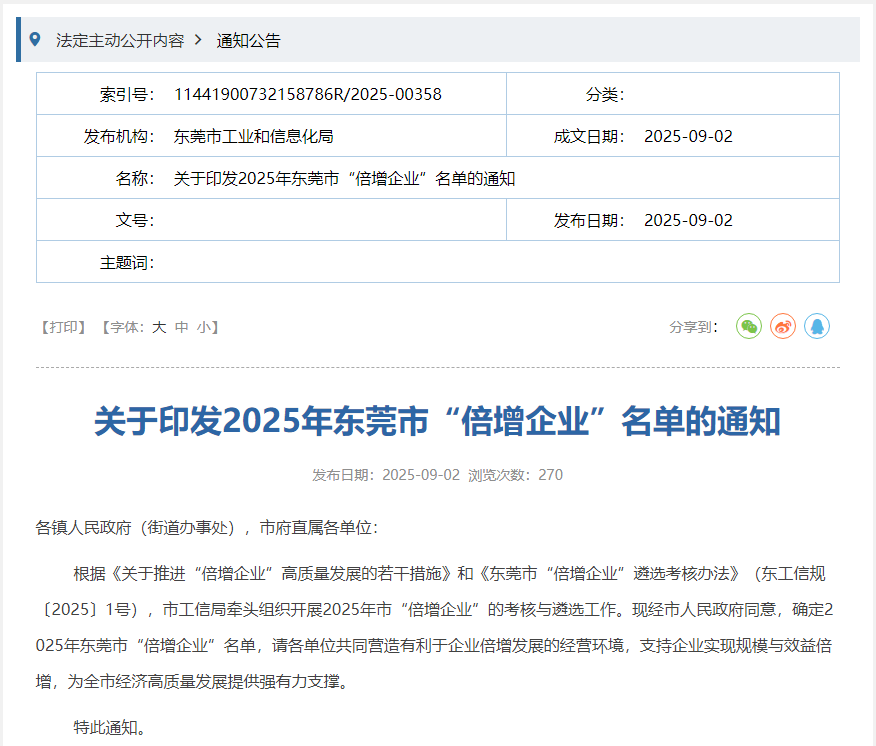Click the location pin icon in breadcrumb bar
The image size is (876, 746).
click(x=36, y=40)
